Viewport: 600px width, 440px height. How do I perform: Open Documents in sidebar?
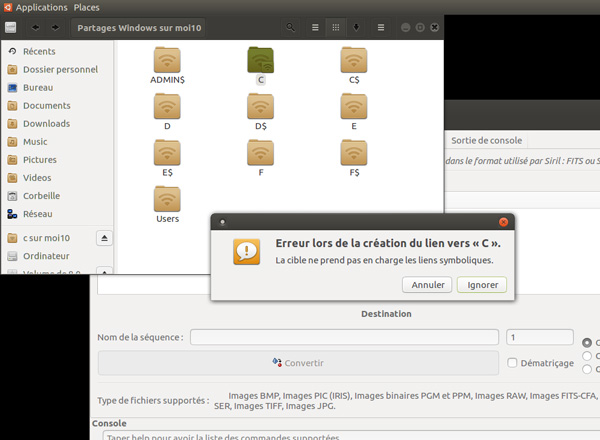(x=47, y=106)
